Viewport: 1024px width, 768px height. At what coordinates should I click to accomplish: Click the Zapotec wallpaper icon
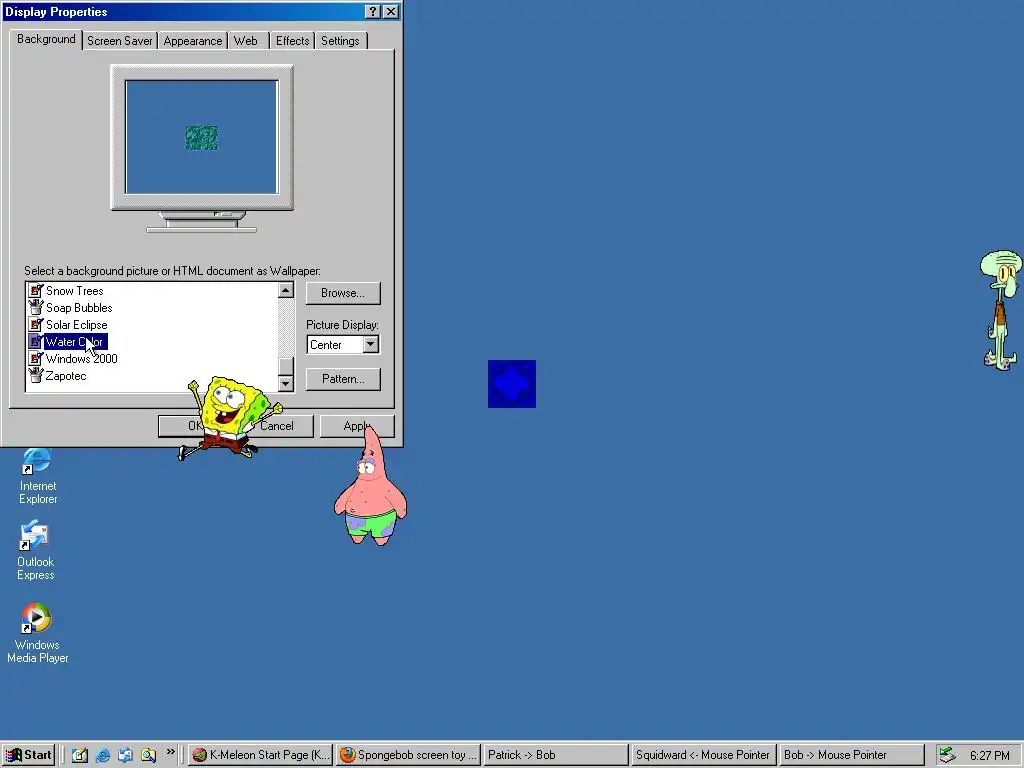click(x=36, y=376)
